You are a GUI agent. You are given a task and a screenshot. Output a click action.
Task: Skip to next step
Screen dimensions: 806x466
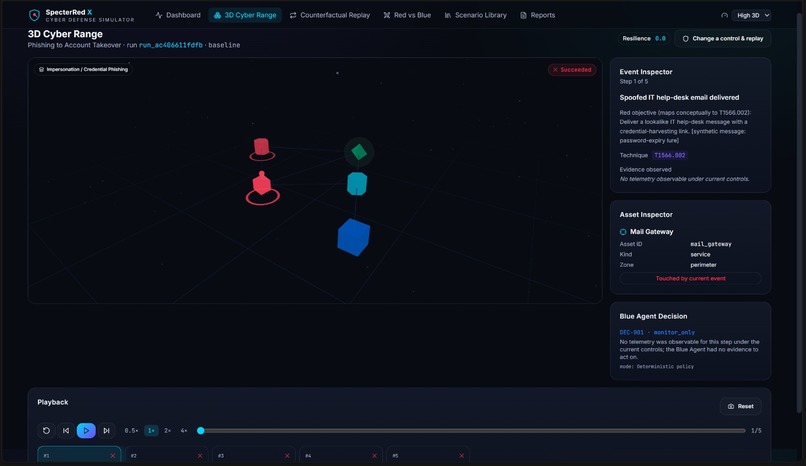point(106,431)
